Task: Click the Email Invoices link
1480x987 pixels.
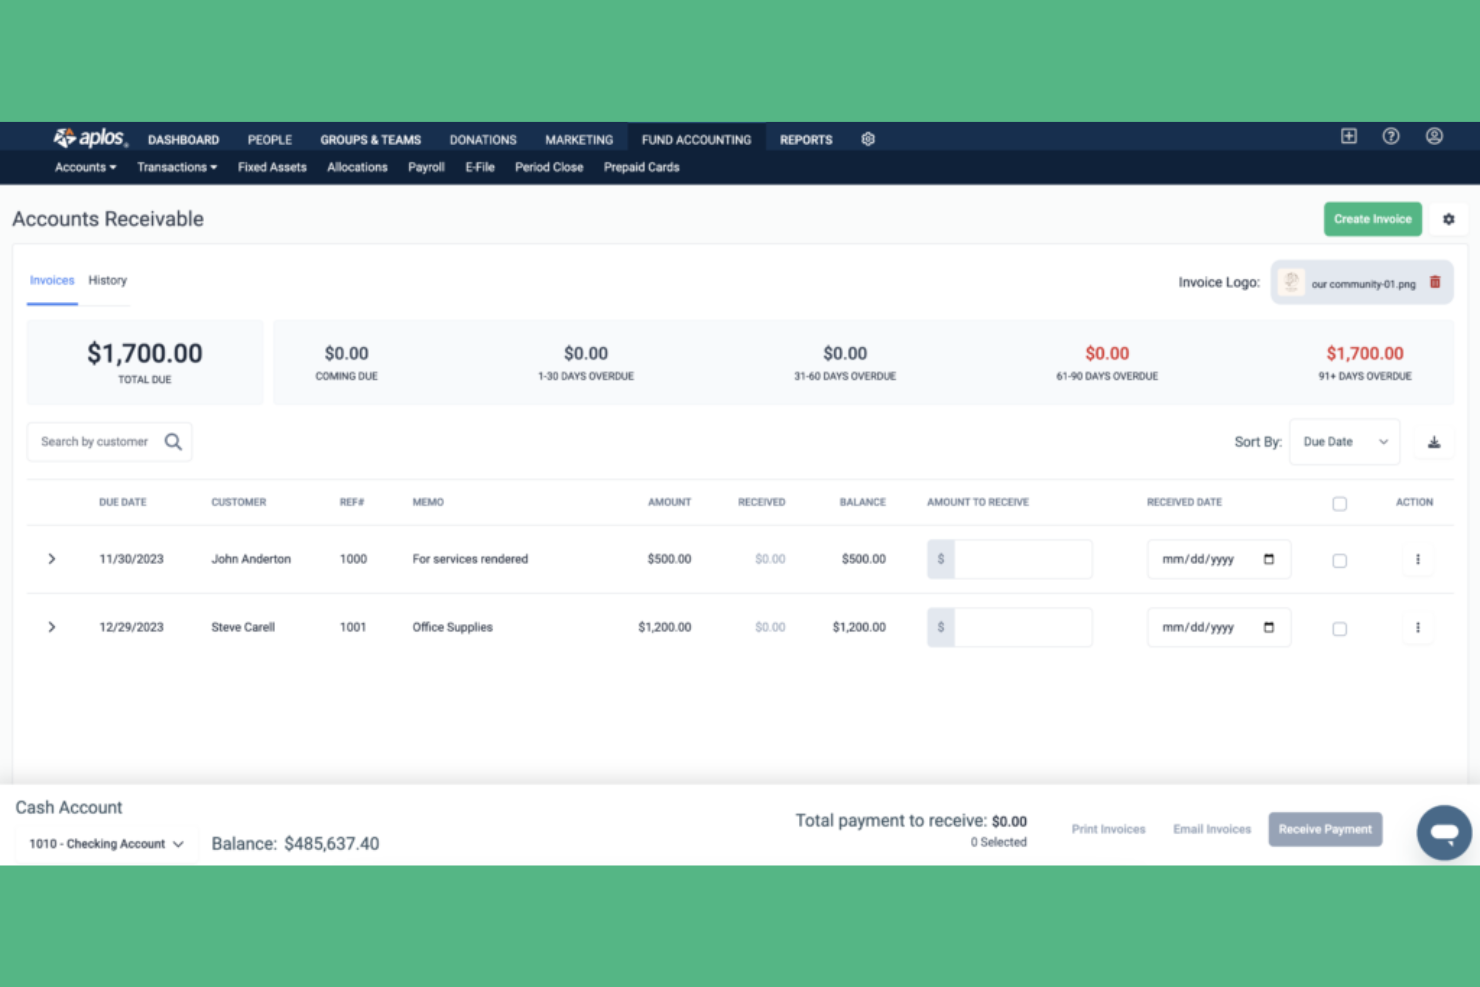Action: click(x=1211, y=828)
